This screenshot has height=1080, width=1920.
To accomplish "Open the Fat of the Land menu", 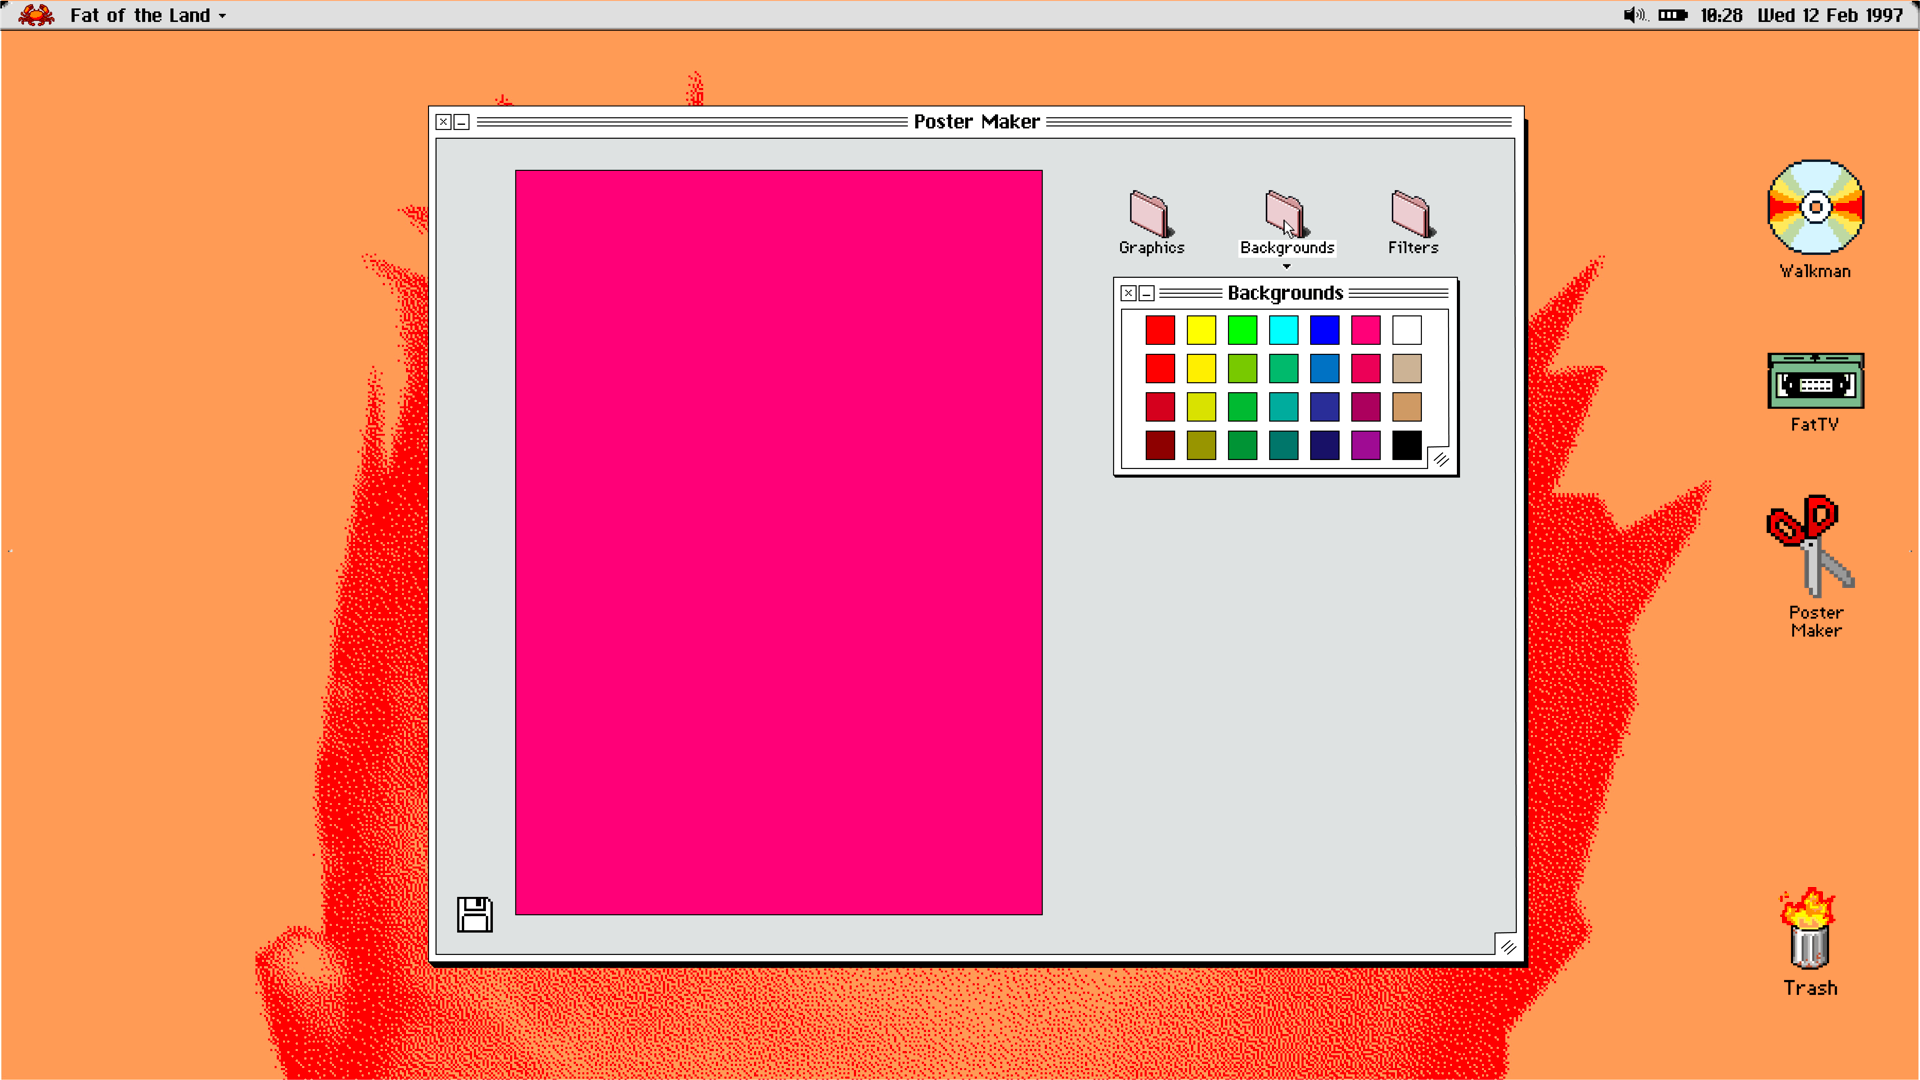I will tap(147, 15).
